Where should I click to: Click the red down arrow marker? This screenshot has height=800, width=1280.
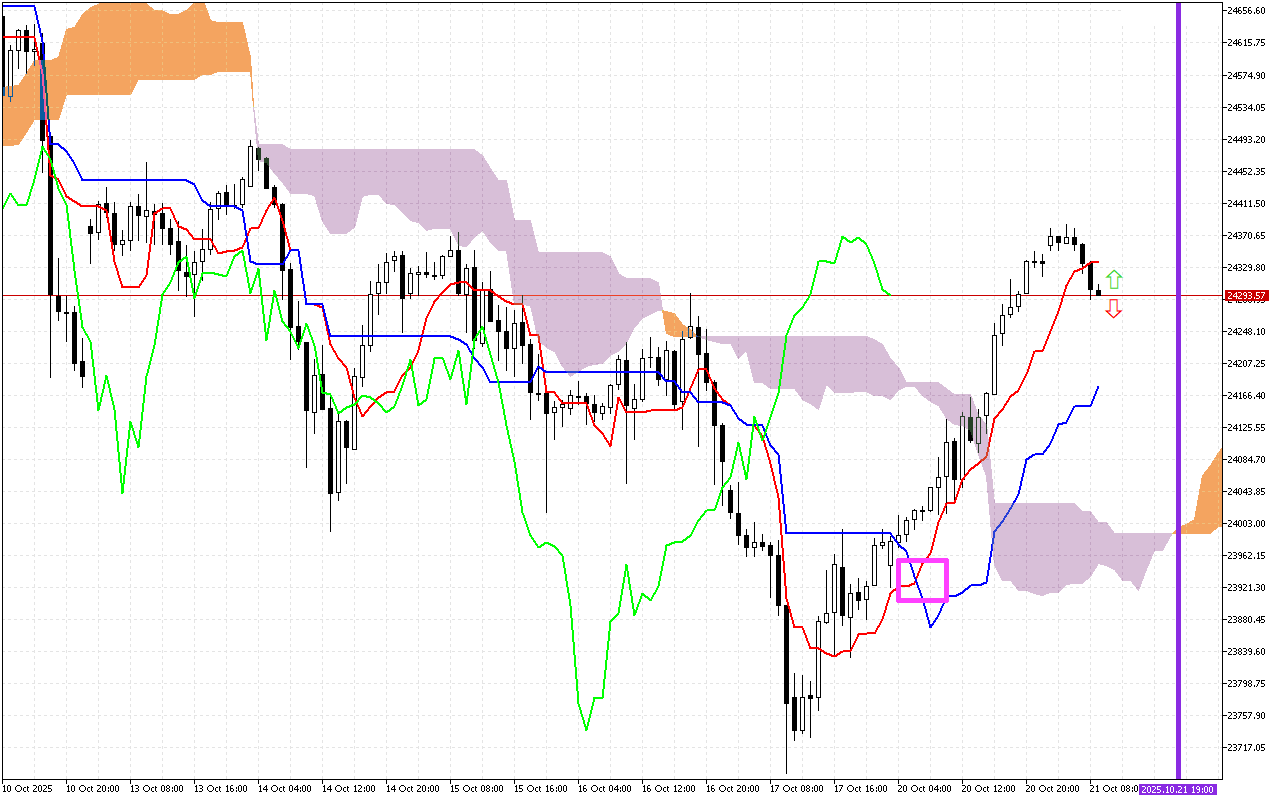tap(1114, 309)
